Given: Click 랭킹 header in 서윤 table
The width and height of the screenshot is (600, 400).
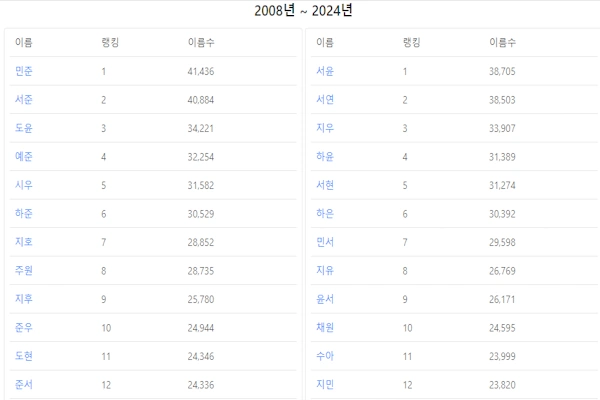Looking at the screenshot, I should [412, 42].
